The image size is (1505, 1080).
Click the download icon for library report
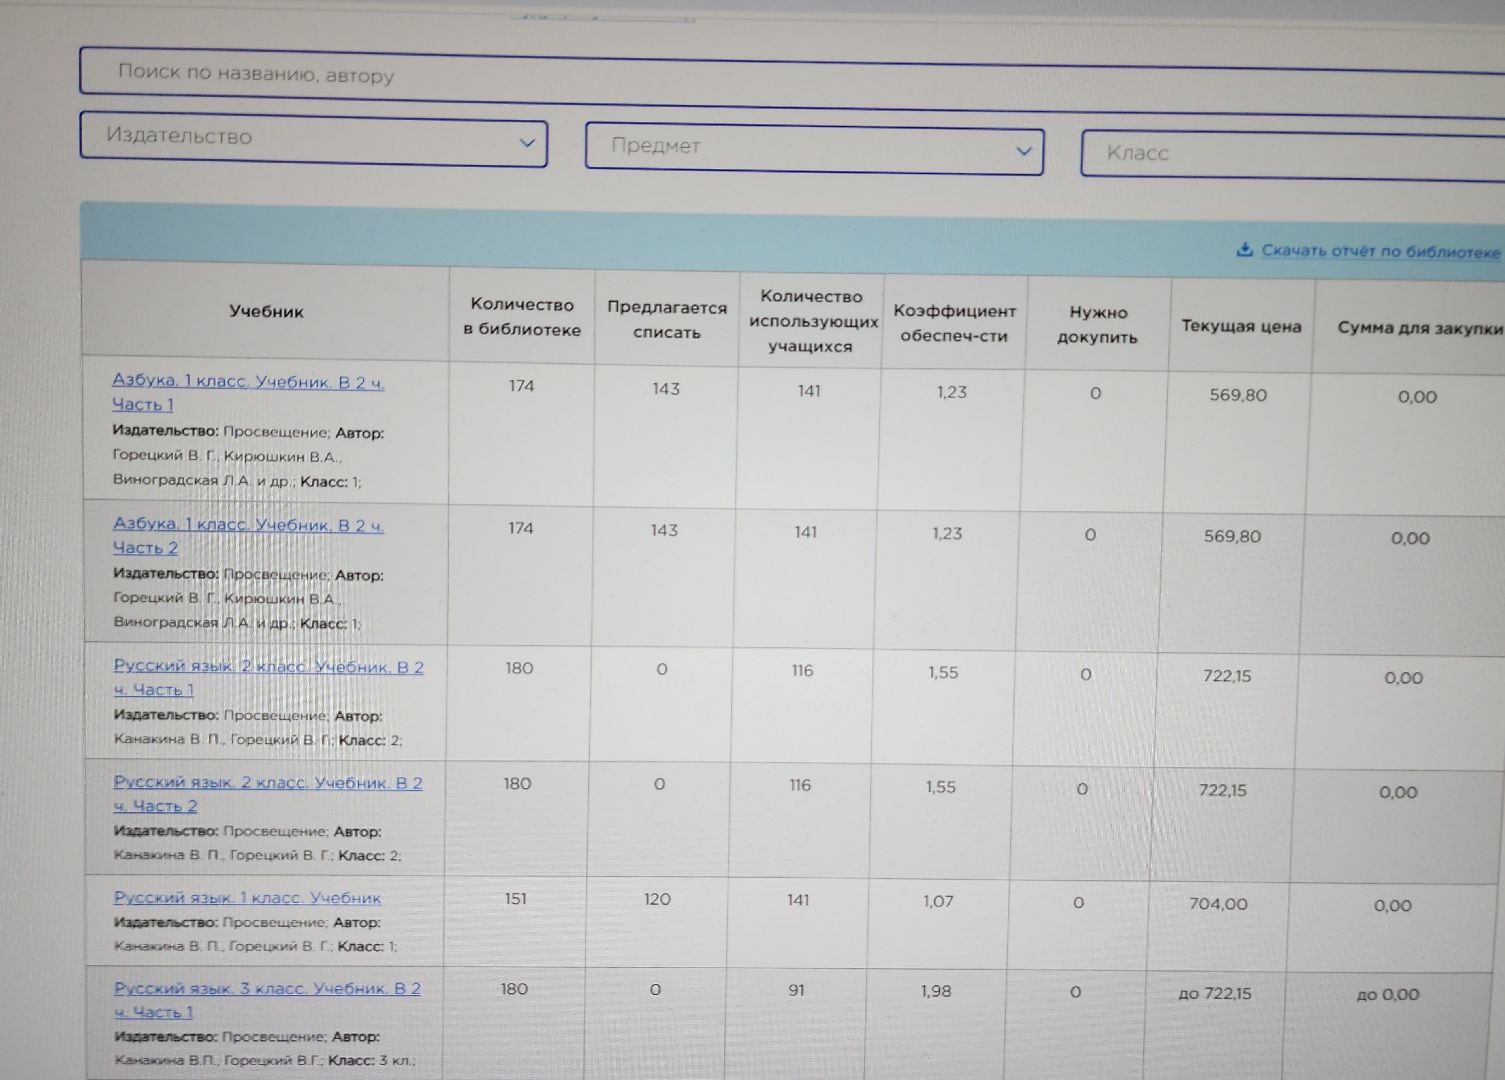click(1244, 249)
